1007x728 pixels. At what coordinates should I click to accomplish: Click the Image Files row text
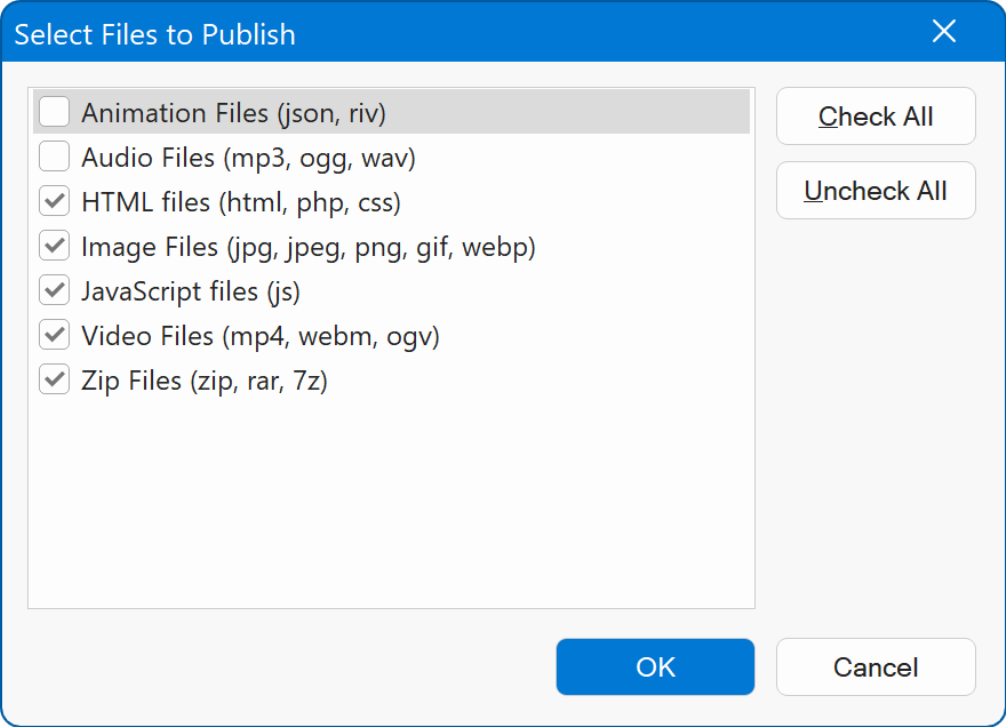point(308,247)
